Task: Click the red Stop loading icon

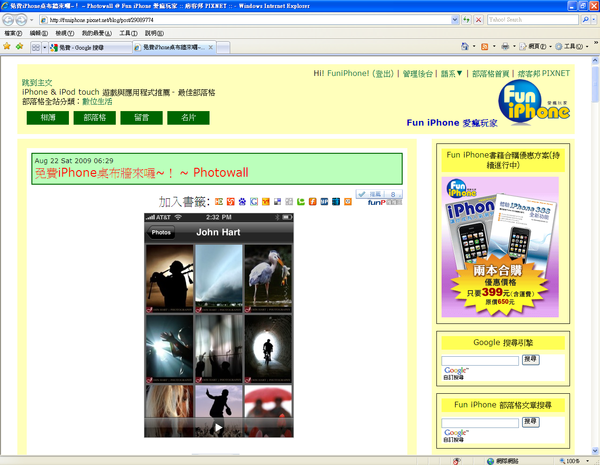Action: tap(478, 20)
